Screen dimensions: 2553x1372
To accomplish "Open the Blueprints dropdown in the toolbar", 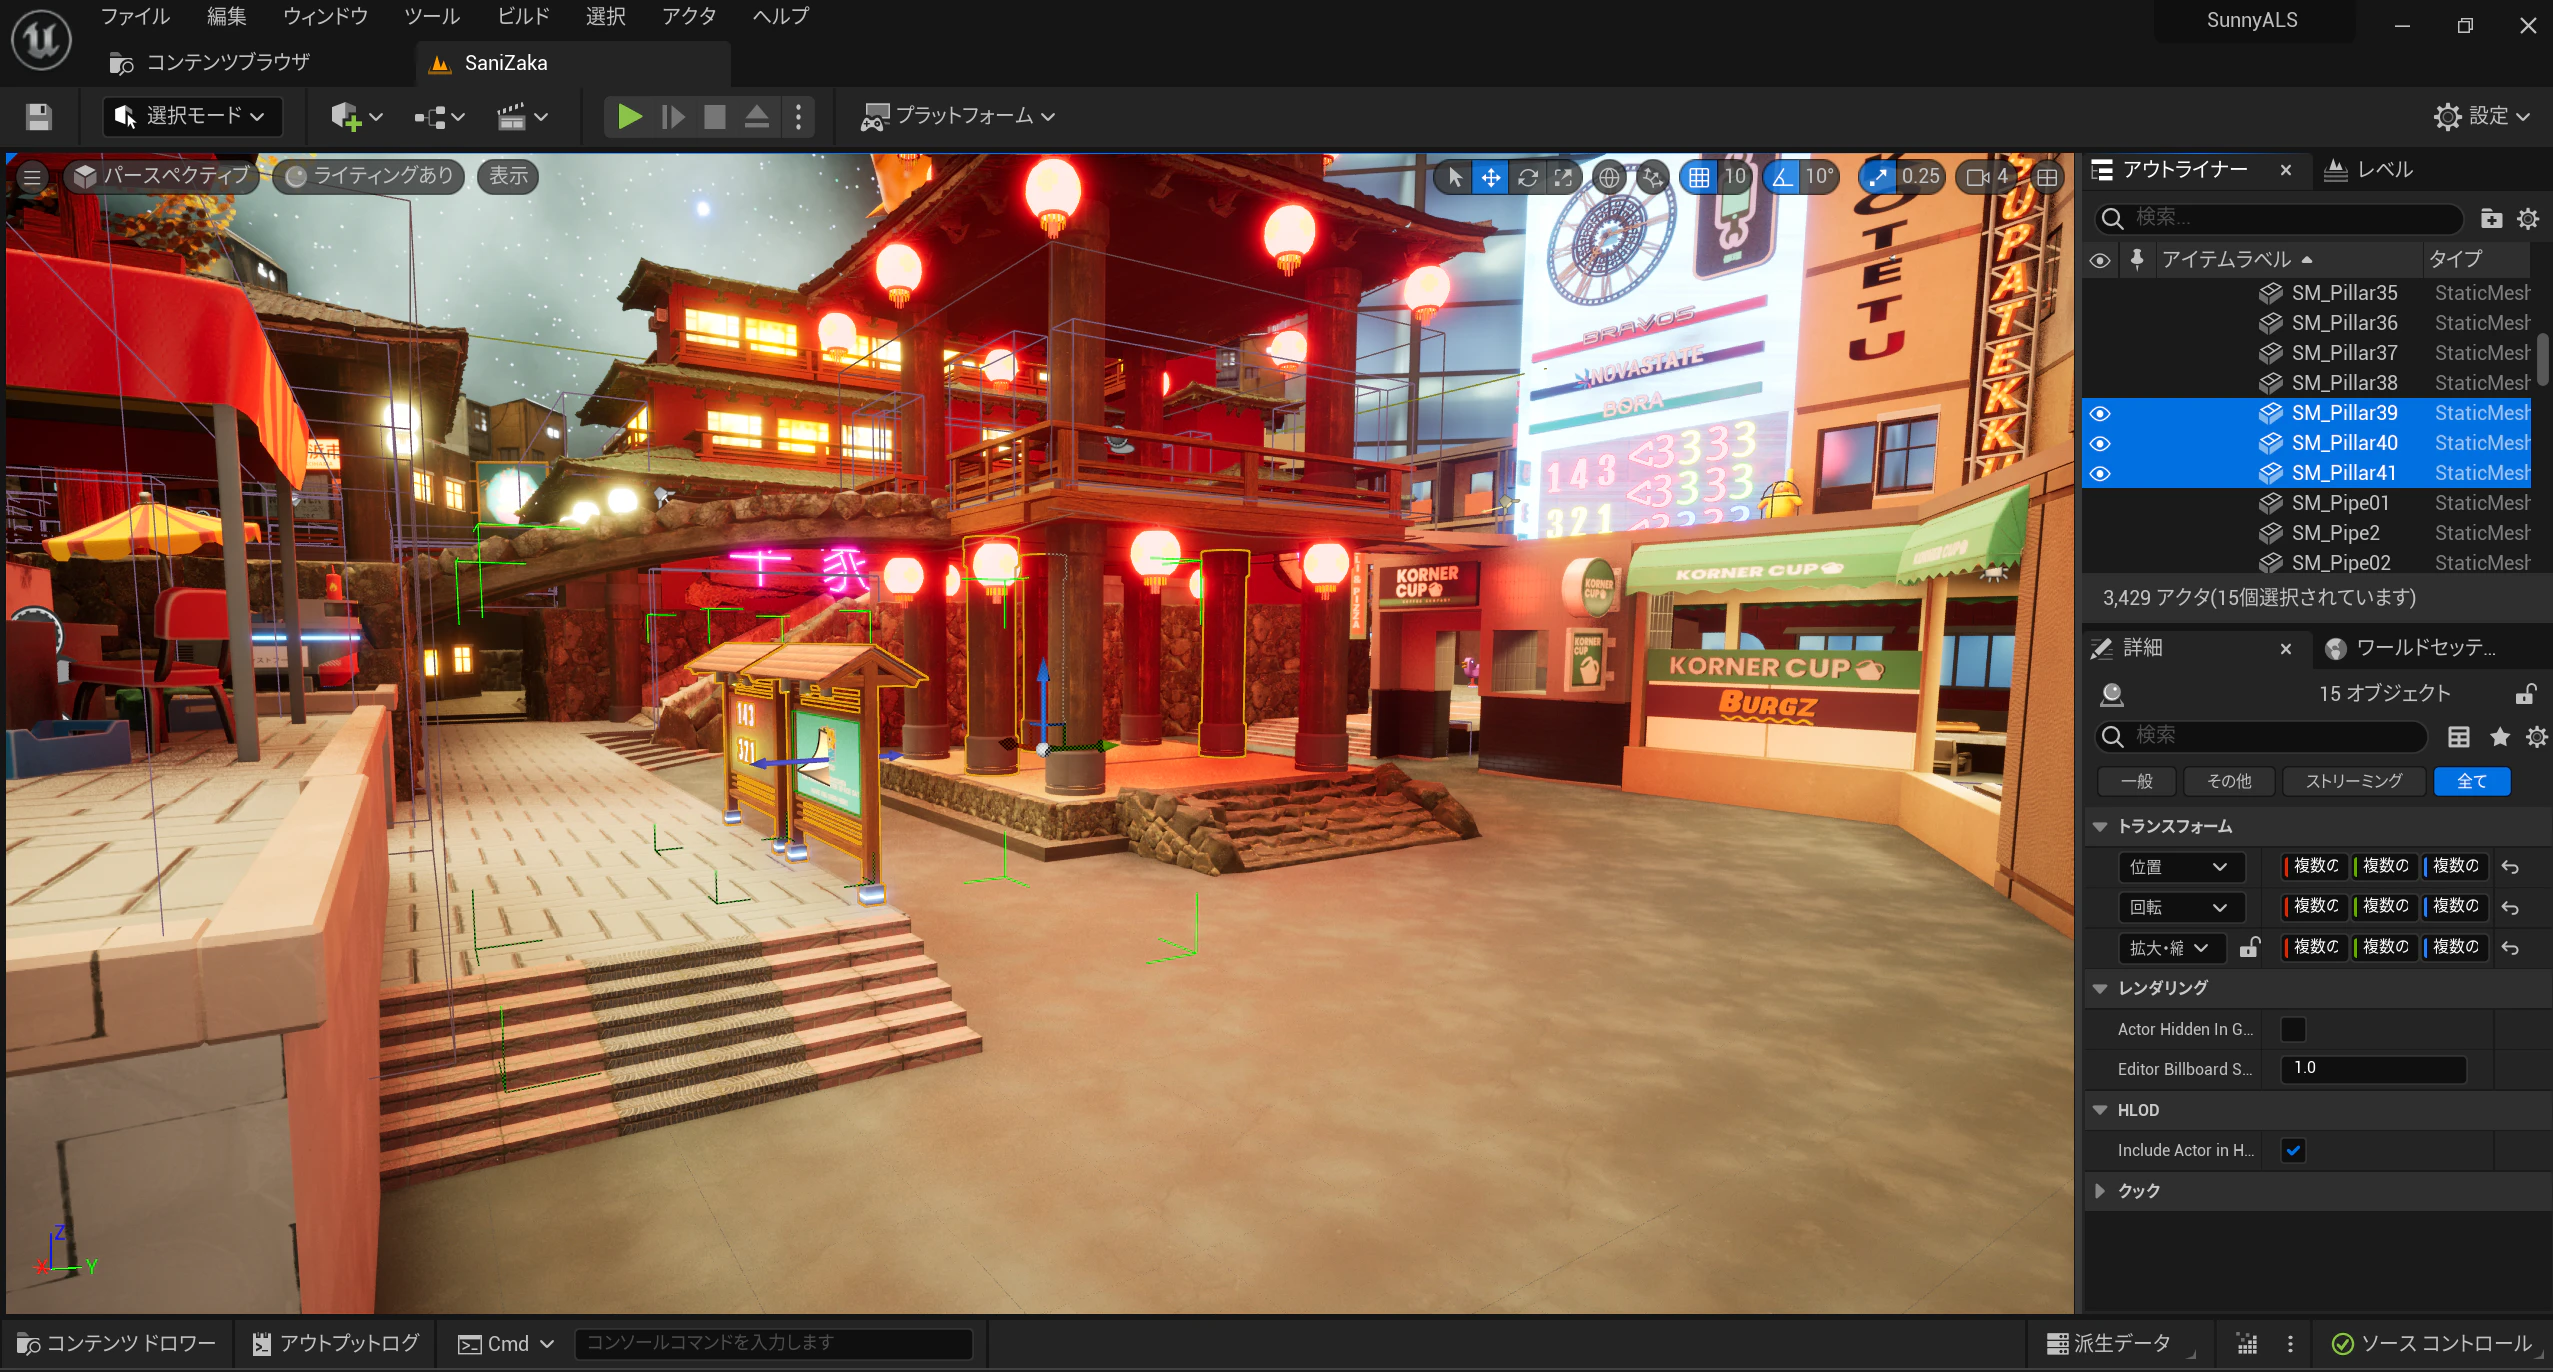I will pyautogui.click(x=440, y=117).
